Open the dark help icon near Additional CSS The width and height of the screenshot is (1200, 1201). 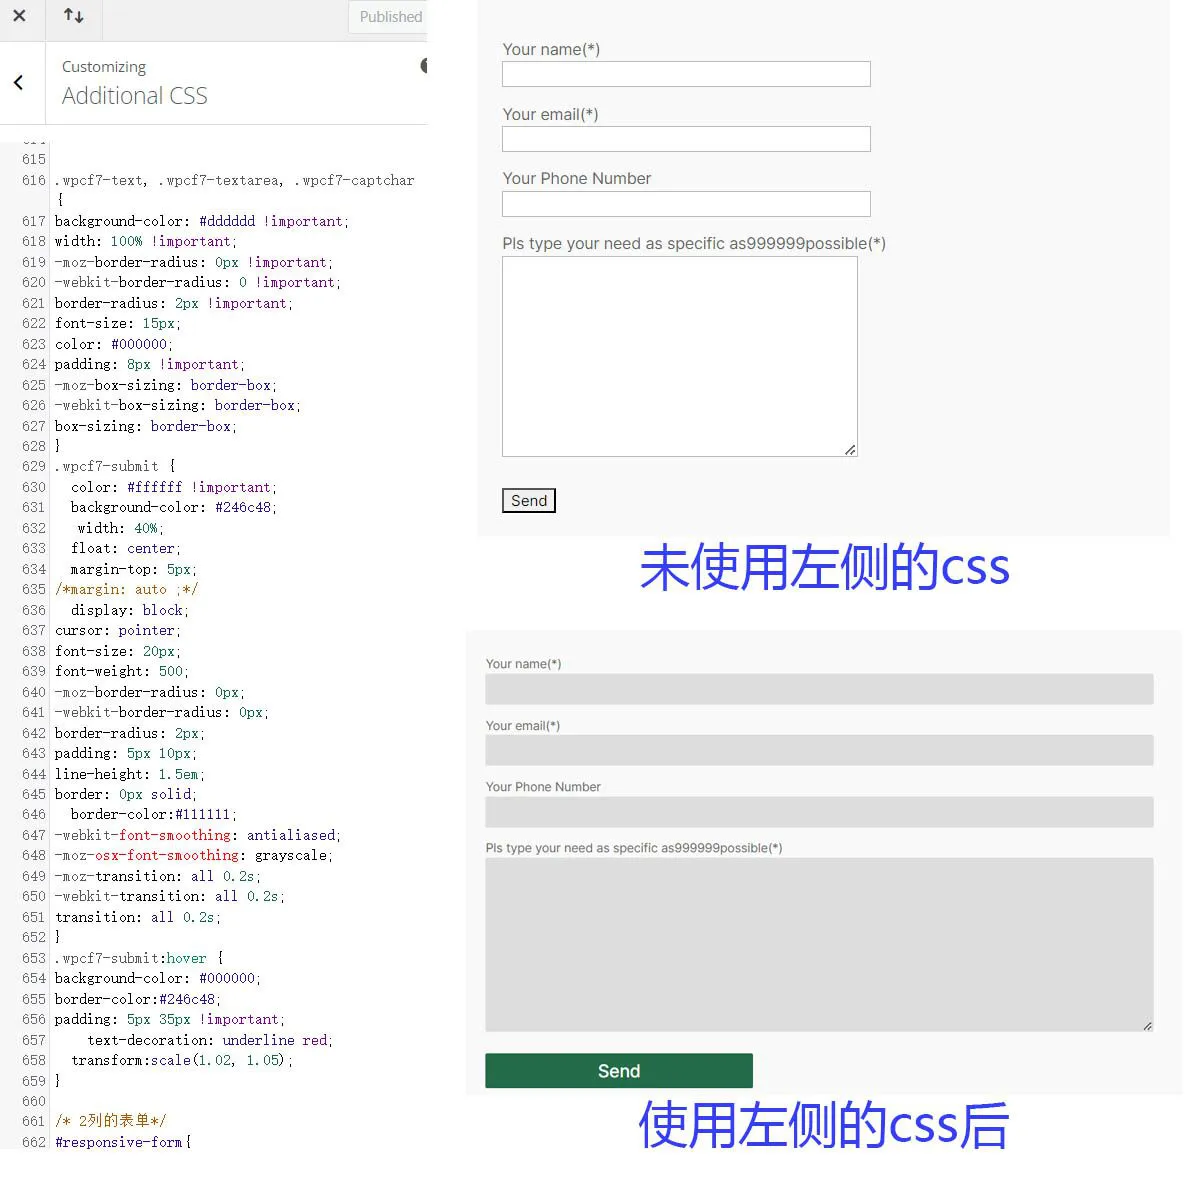pyautogui.click(x=424, y=65)
